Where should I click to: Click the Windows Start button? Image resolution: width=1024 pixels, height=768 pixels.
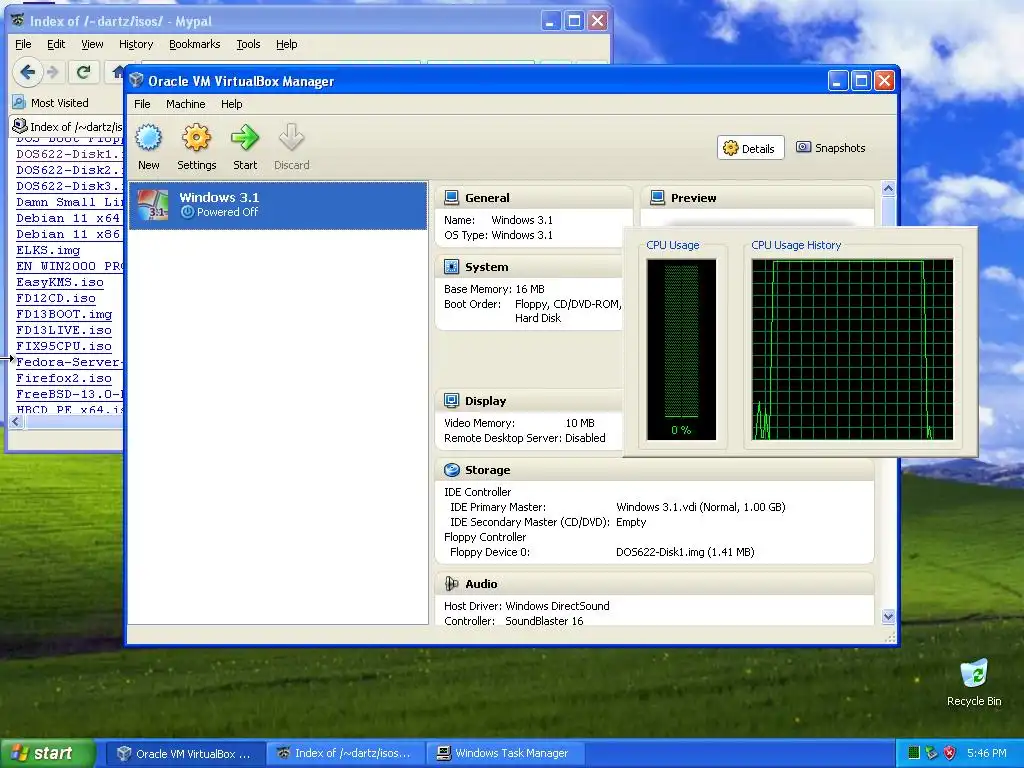pos(47,753)
